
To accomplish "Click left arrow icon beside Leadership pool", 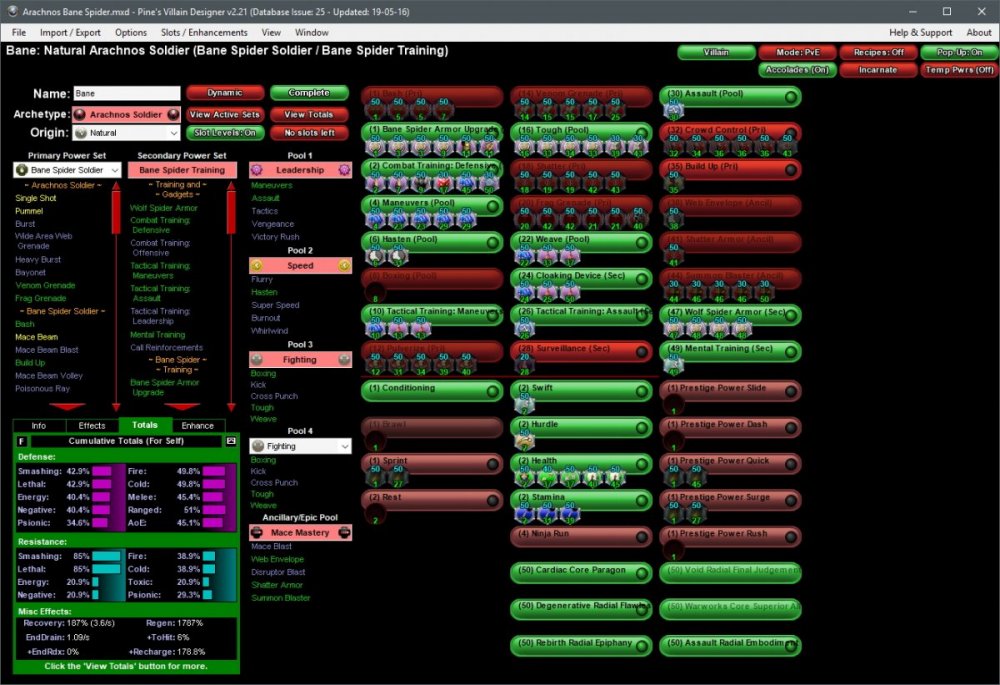I will tap(257, 170).
